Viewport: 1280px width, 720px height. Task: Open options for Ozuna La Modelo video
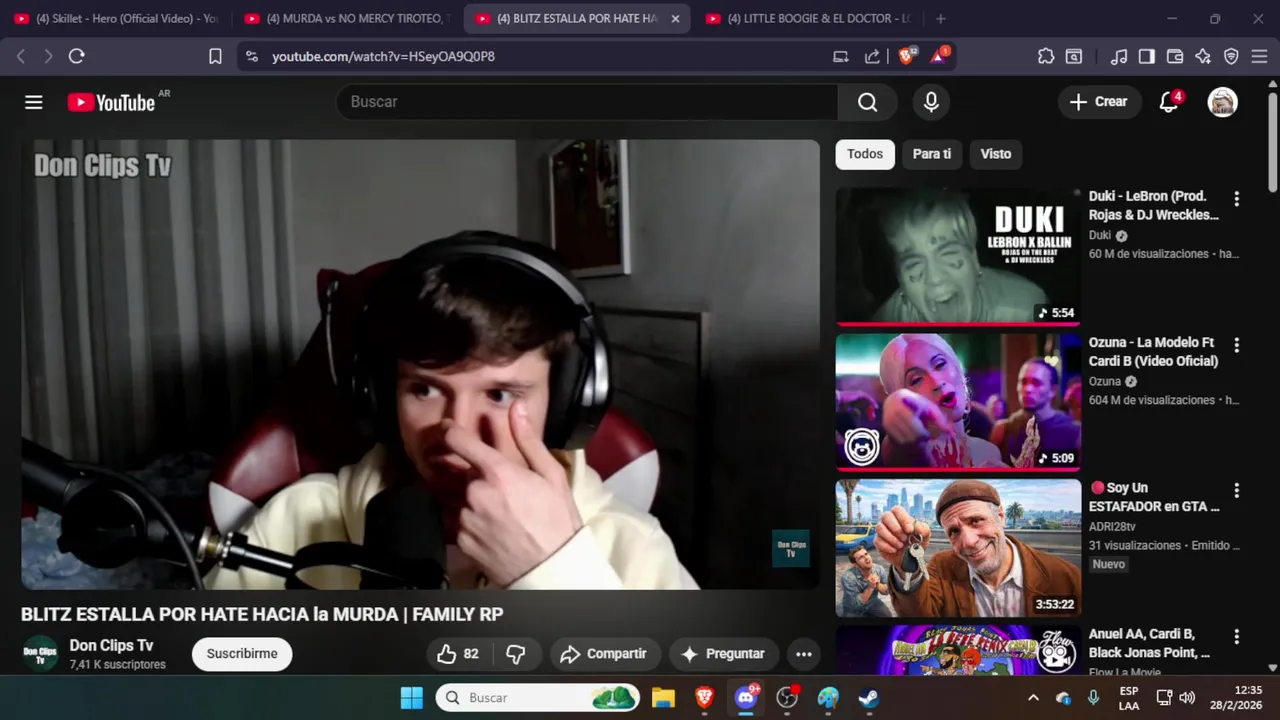coord(1236,345)
